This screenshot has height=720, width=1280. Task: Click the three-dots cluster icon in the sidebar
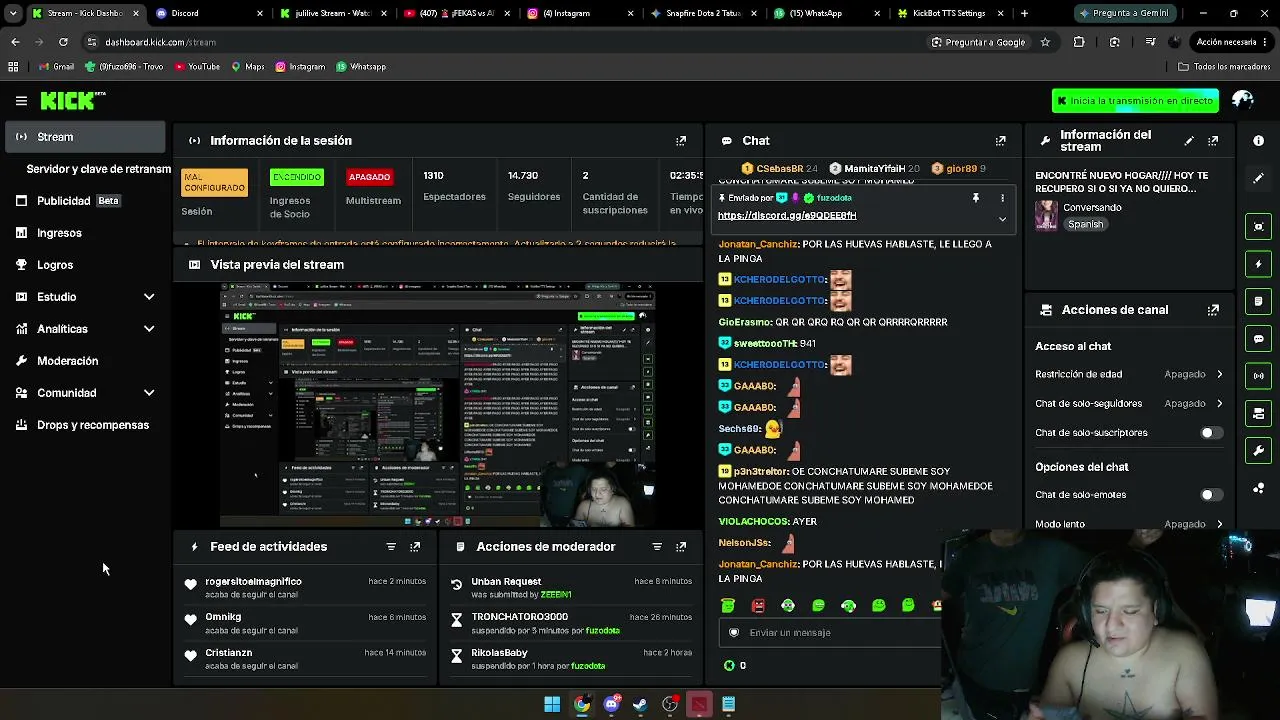pos(1258,489)
